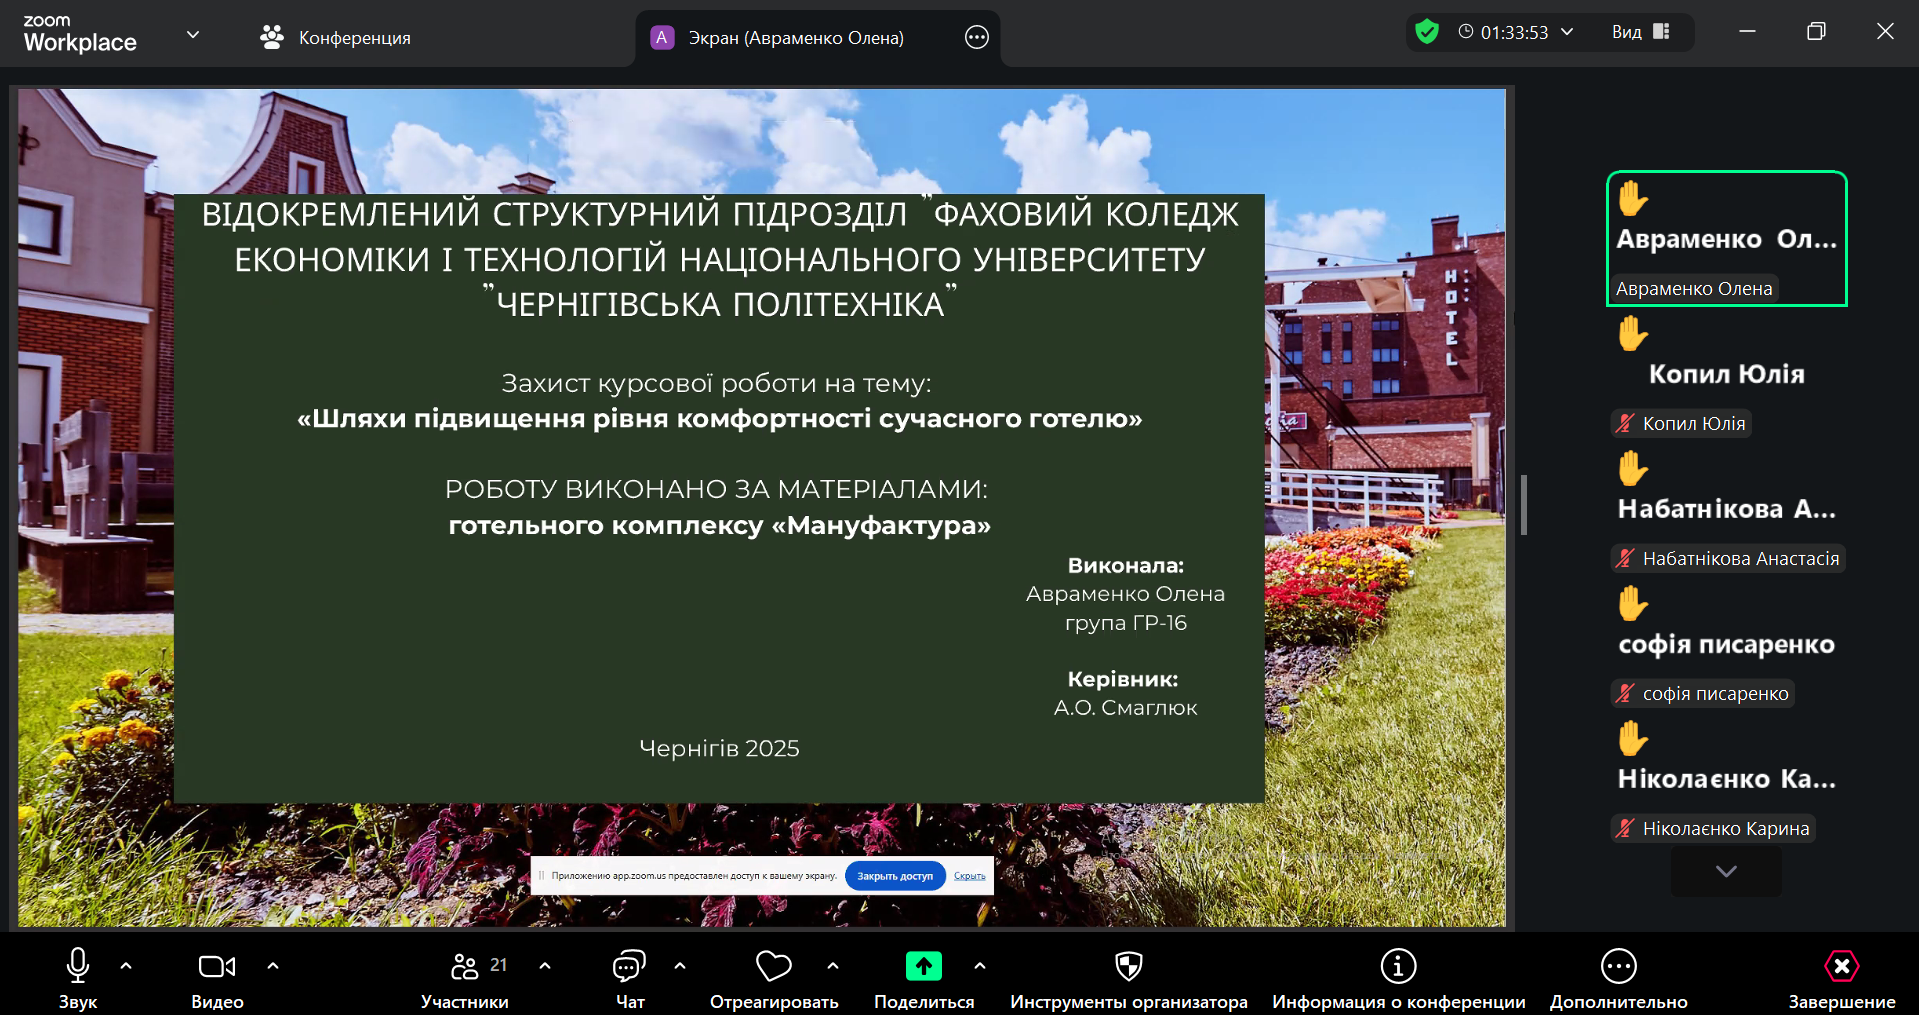Click the Скрыть link
The height and width of the screenshot is (1015, 1919).
point(969,876)
